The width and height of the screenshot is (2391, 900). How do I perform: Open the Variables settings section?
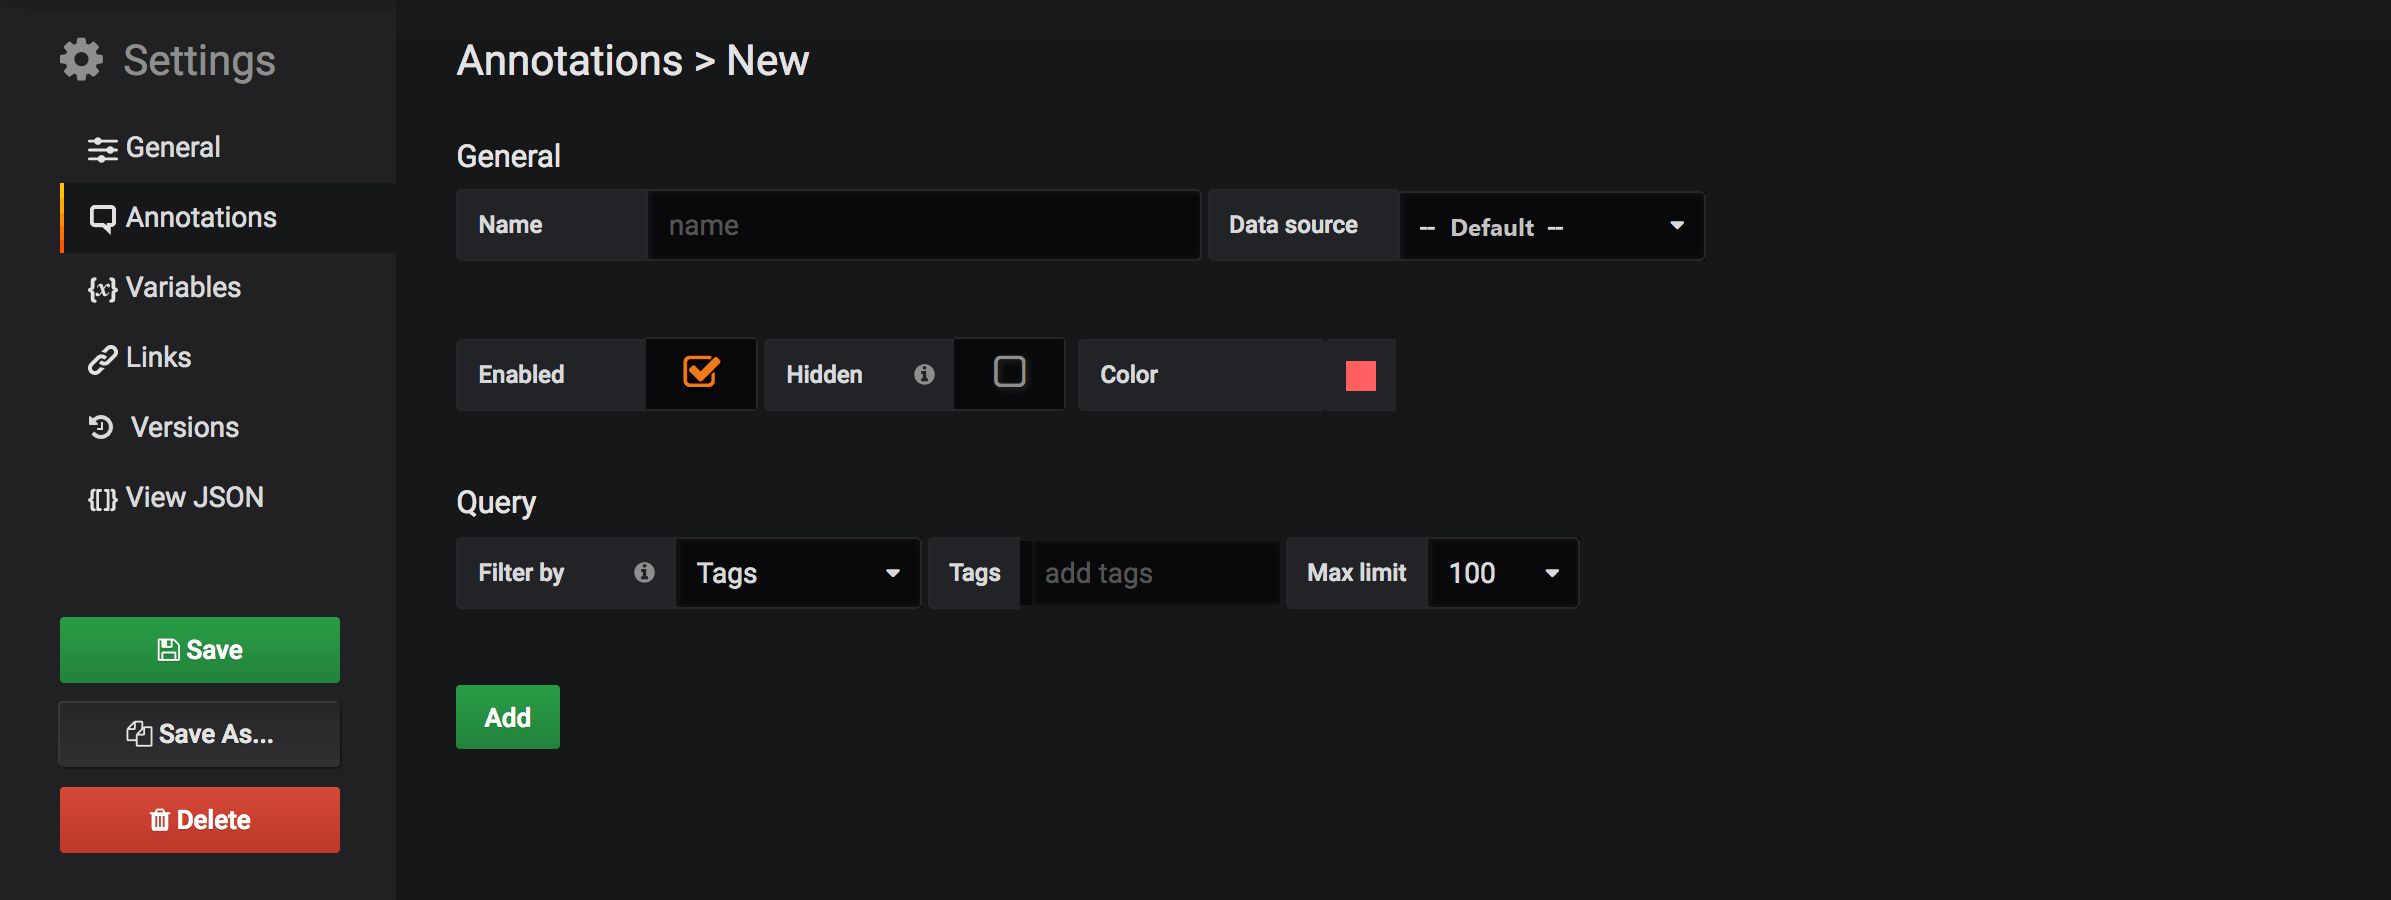click(183, 288)
